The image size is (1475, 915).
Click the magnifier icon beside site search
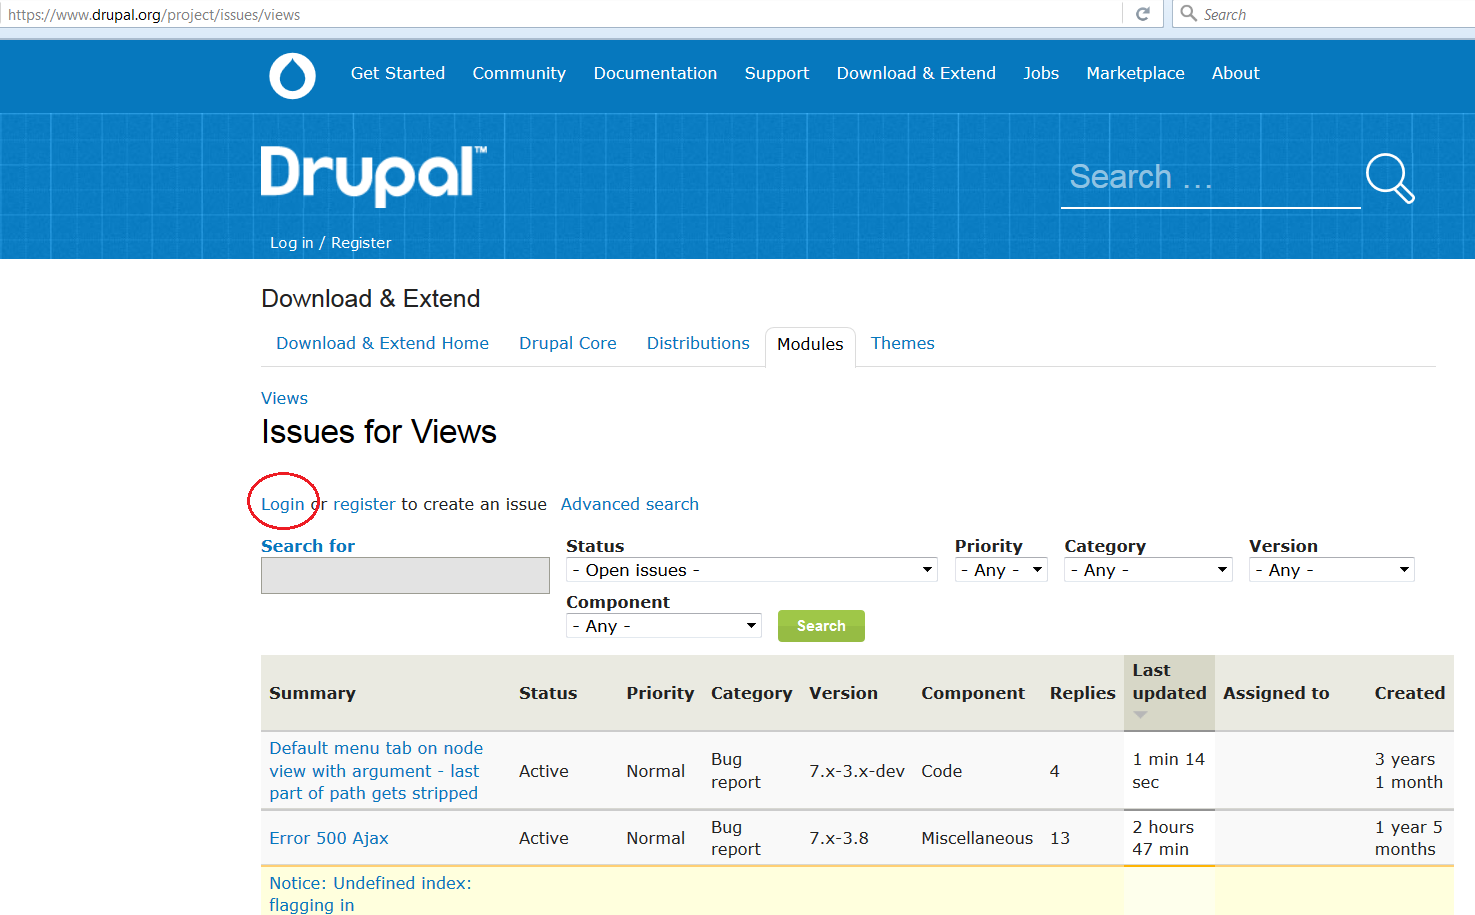pyautogui.click(x=1390, y=178)
